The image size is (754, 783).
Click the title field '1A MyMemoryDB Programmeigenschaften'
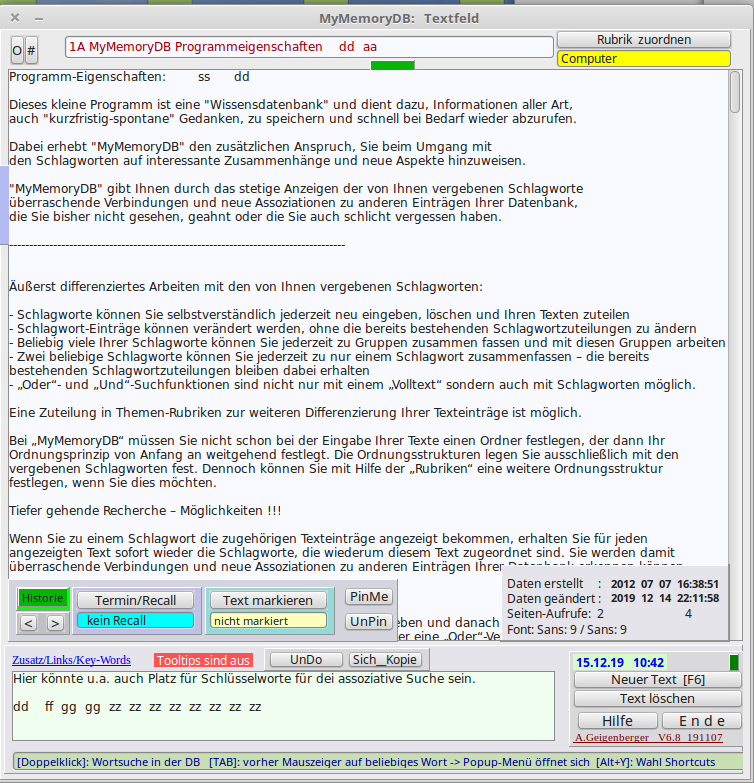coord(309,47)
